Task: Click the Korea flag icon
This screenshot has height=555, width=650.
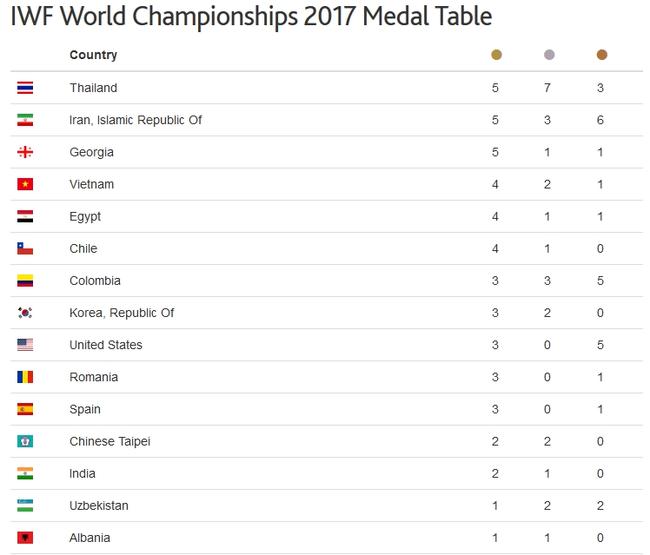Action: 25,313
